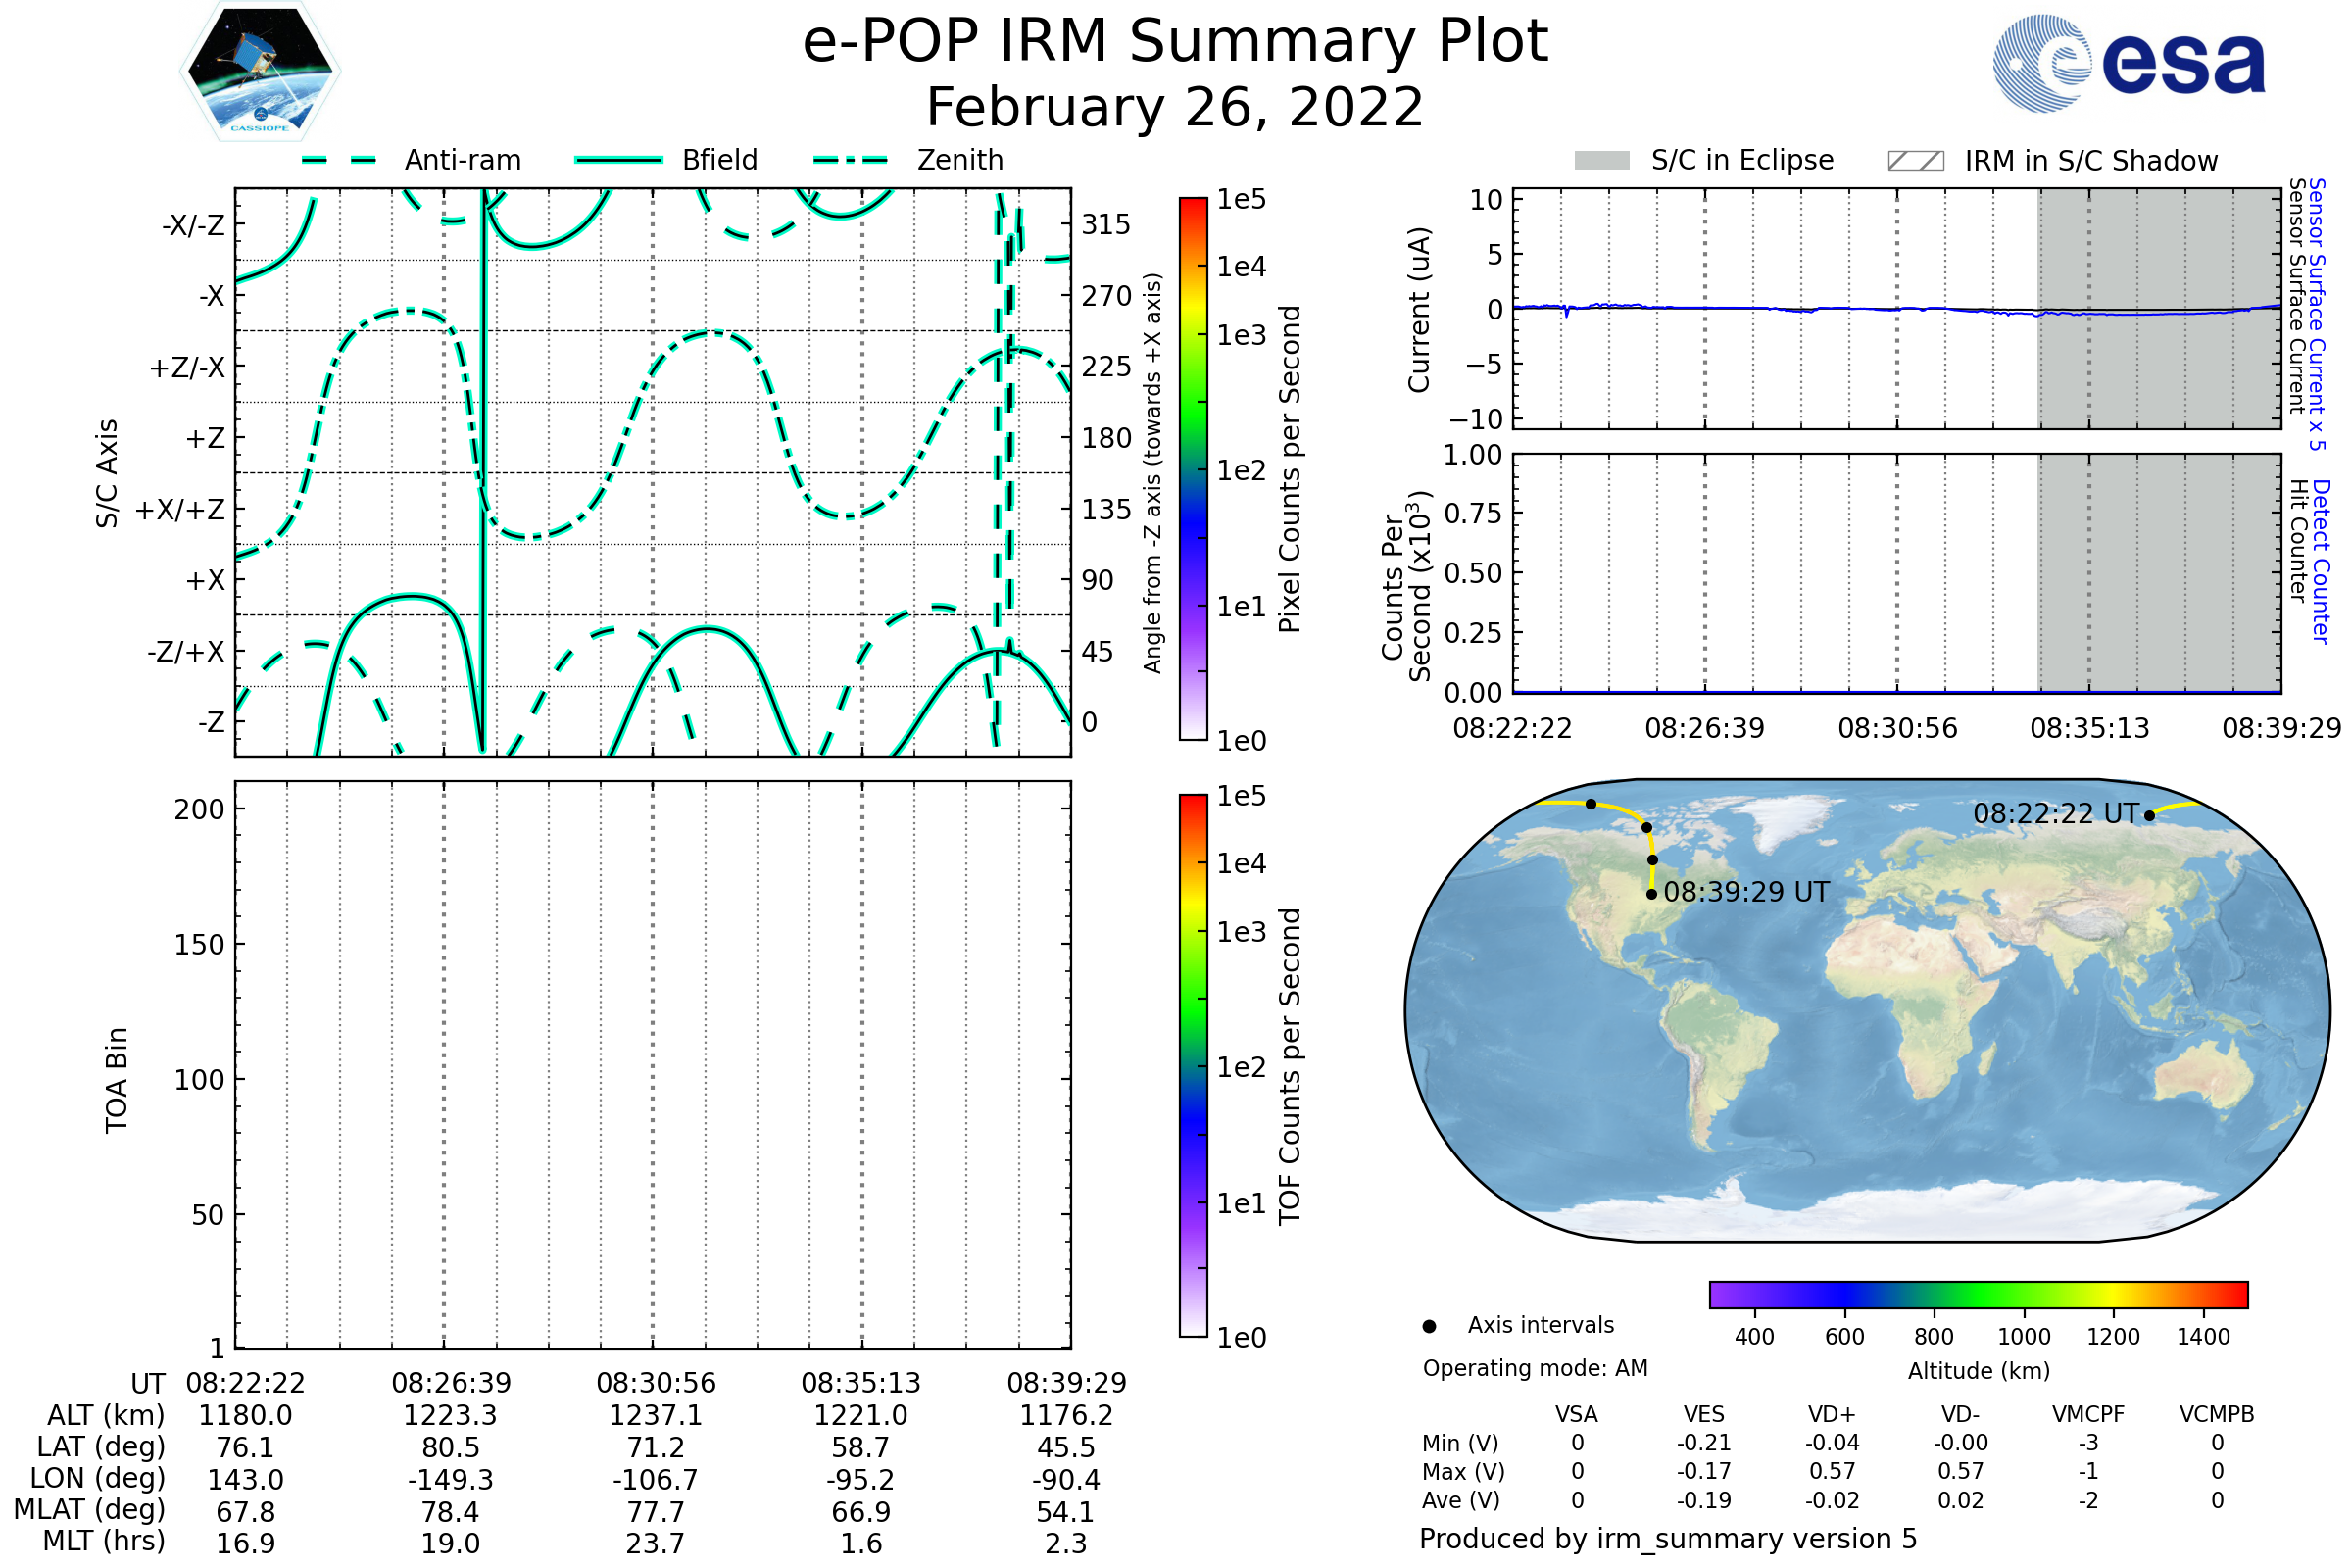Click the Axis intervals black dot marker
The width and height of the screenshot is (2352, 1568).
1429,1327
